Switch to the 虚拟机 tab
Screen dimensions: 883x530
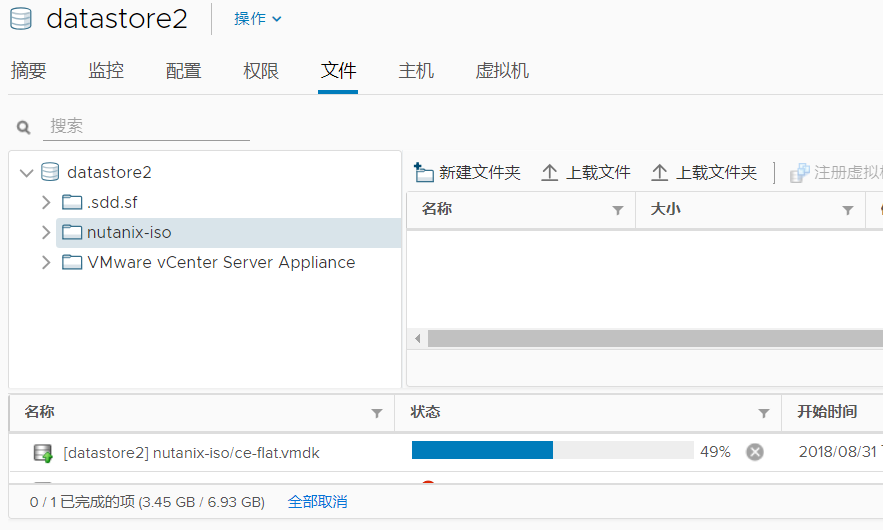click(x=502, y=71)
